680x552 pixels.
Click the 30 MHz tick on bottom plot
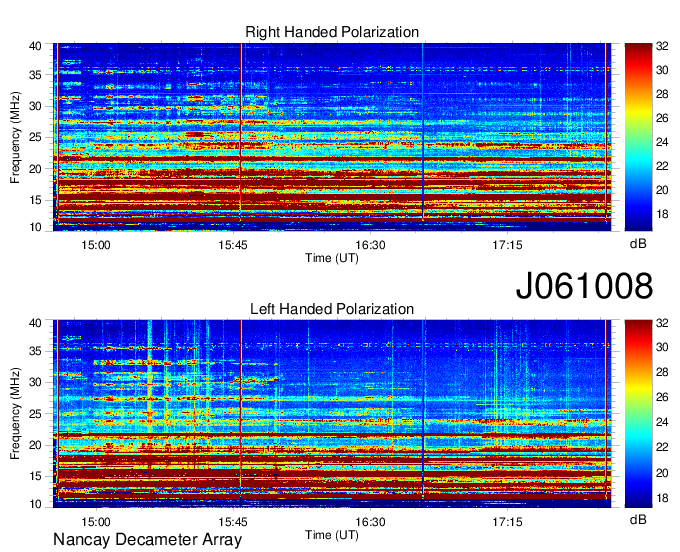[x=35, y=382]
